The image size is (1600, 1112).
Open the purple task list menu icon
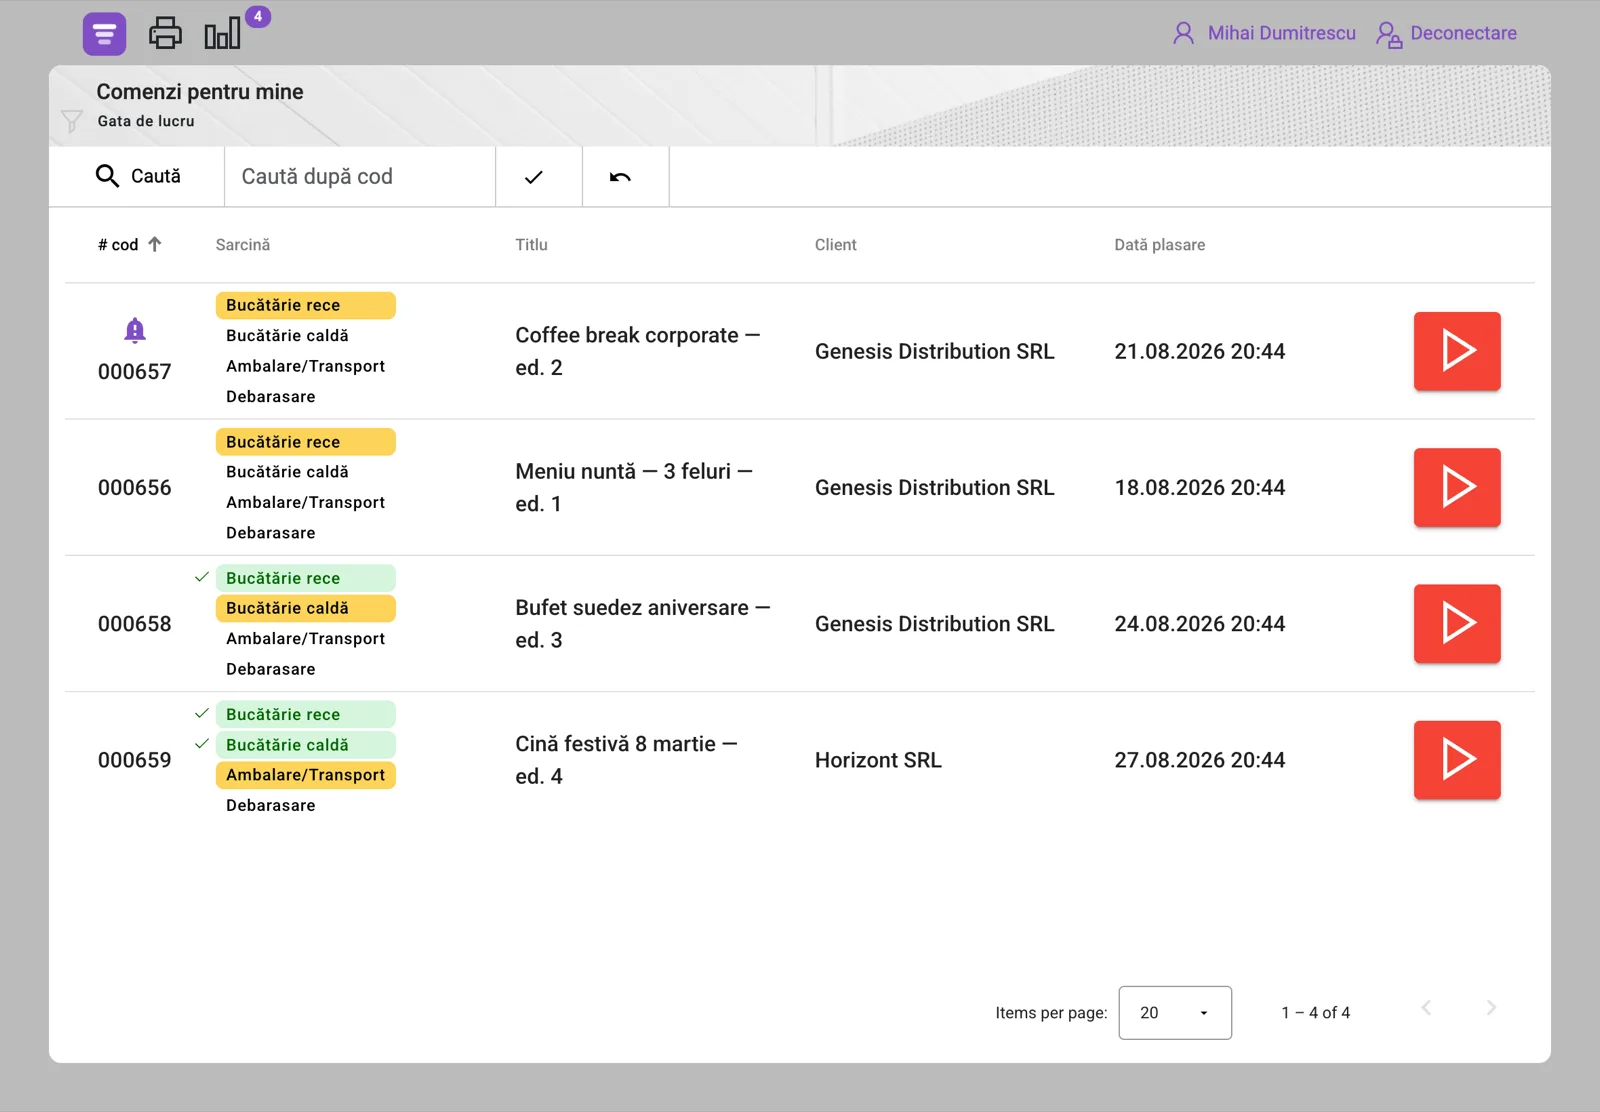pyautogui.click(x=104, y=34)
